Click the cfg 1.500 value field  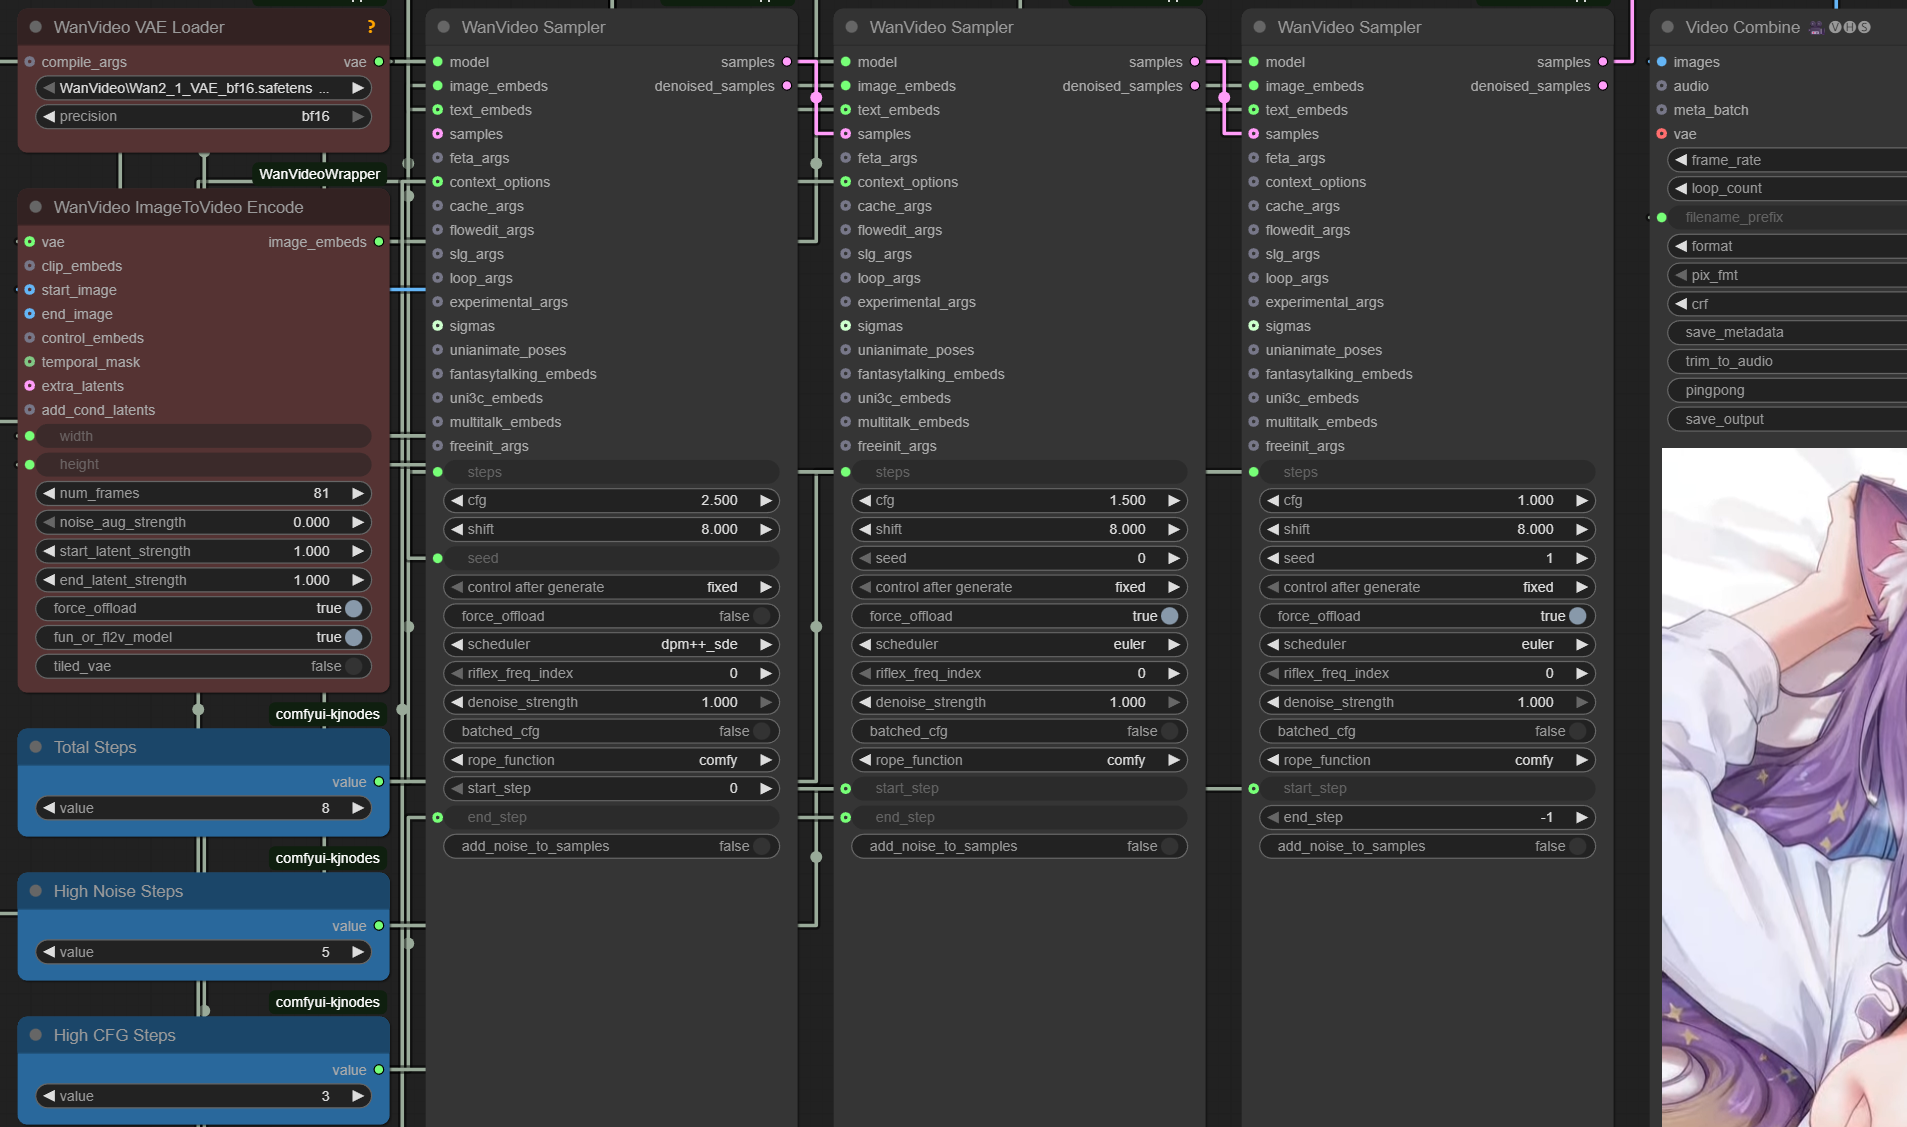(x=1020, y=500)
